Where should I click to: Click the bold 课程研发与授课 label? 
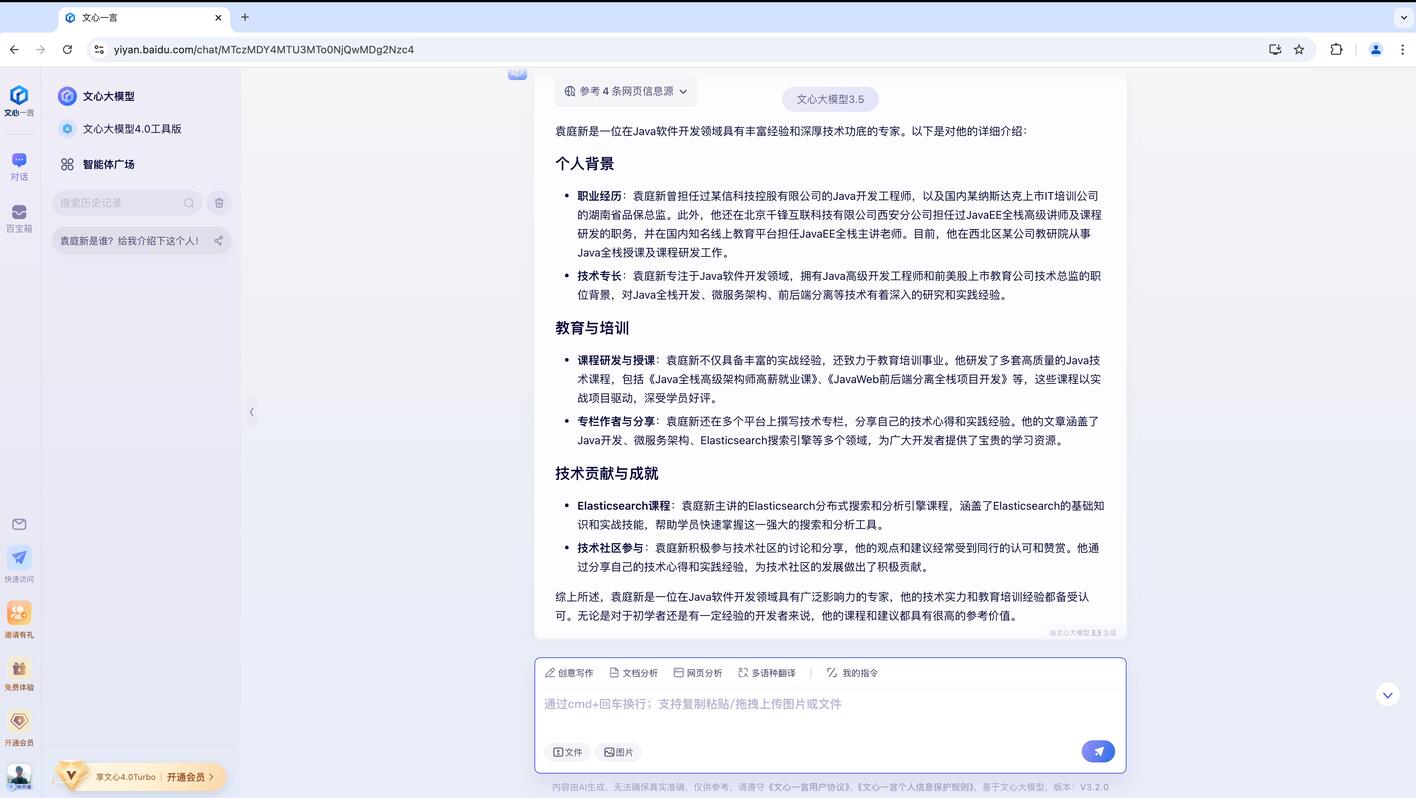click(x=616, y=360)
